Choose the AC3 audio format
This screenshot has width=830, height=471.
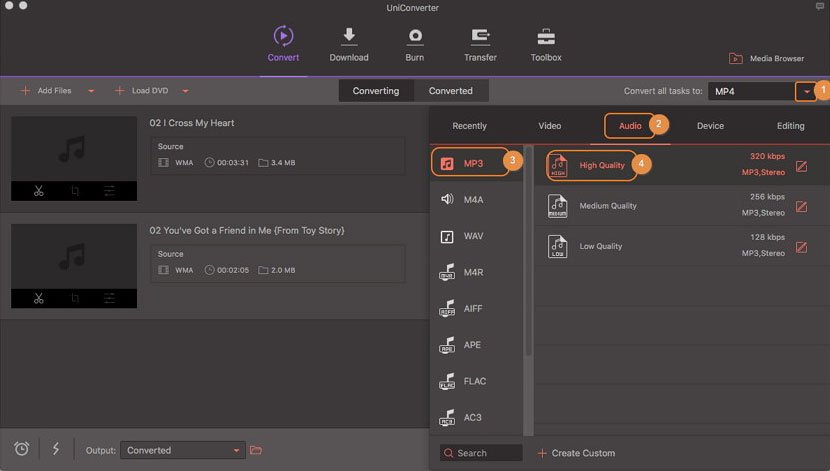(476, 418)
